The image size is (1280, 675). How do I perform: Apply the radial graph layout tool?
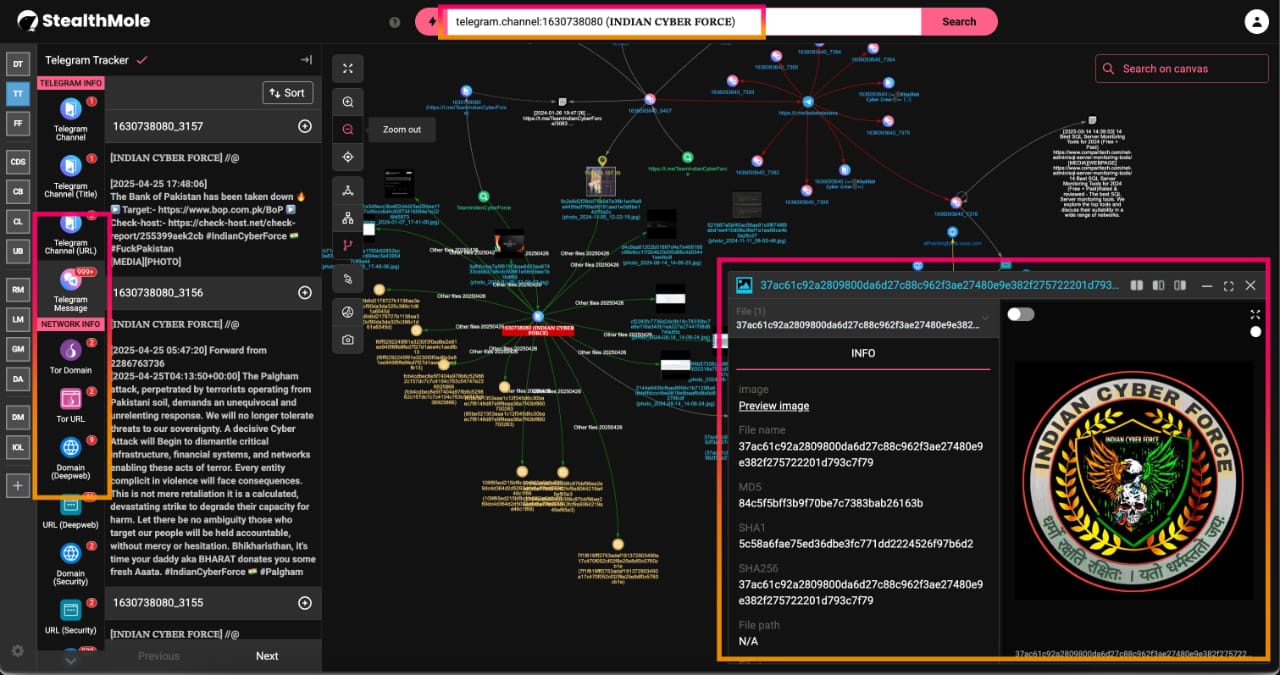pyautogui.click(x=348, y=190)
